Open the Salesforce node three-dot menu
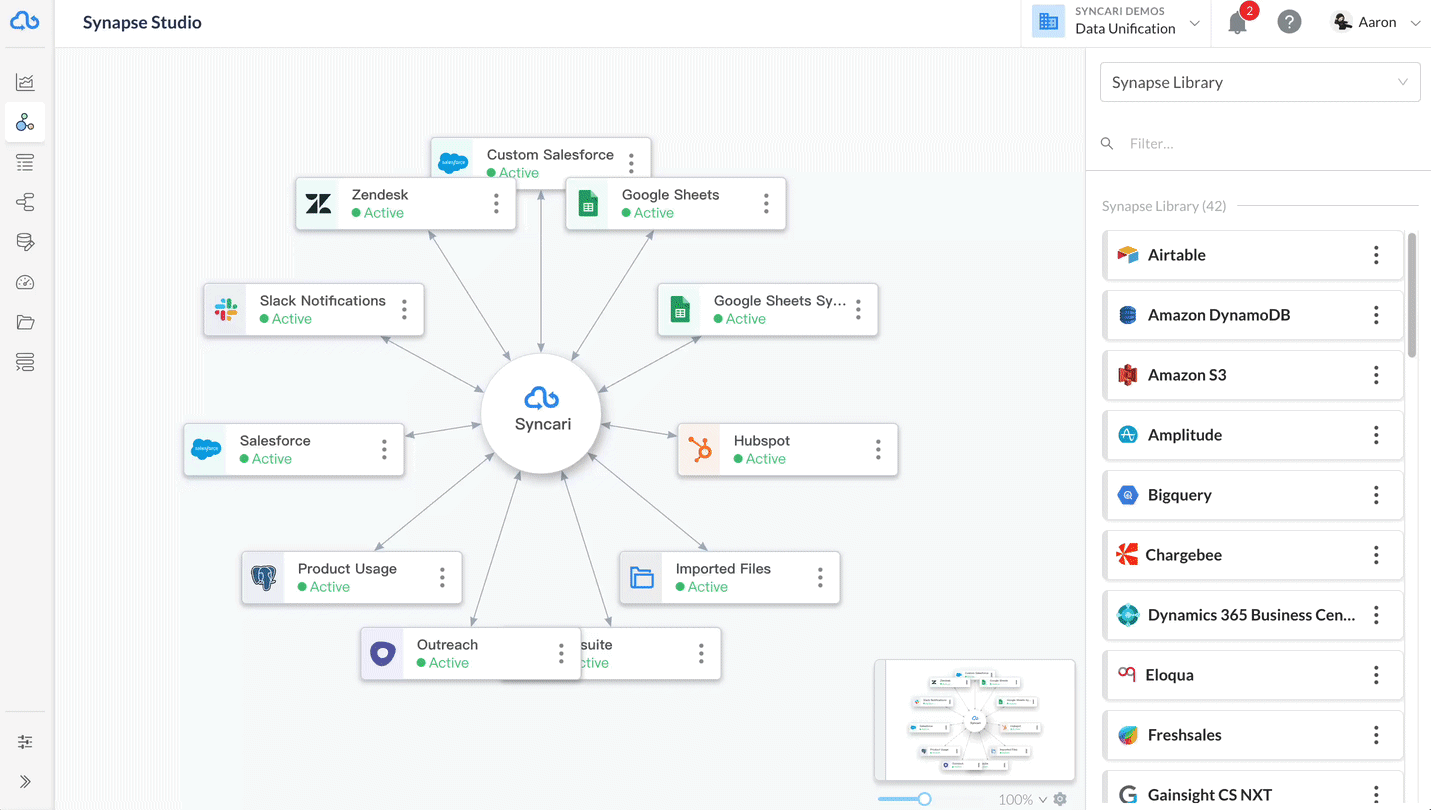This screenshot has height=810, width=1431. 384,450
